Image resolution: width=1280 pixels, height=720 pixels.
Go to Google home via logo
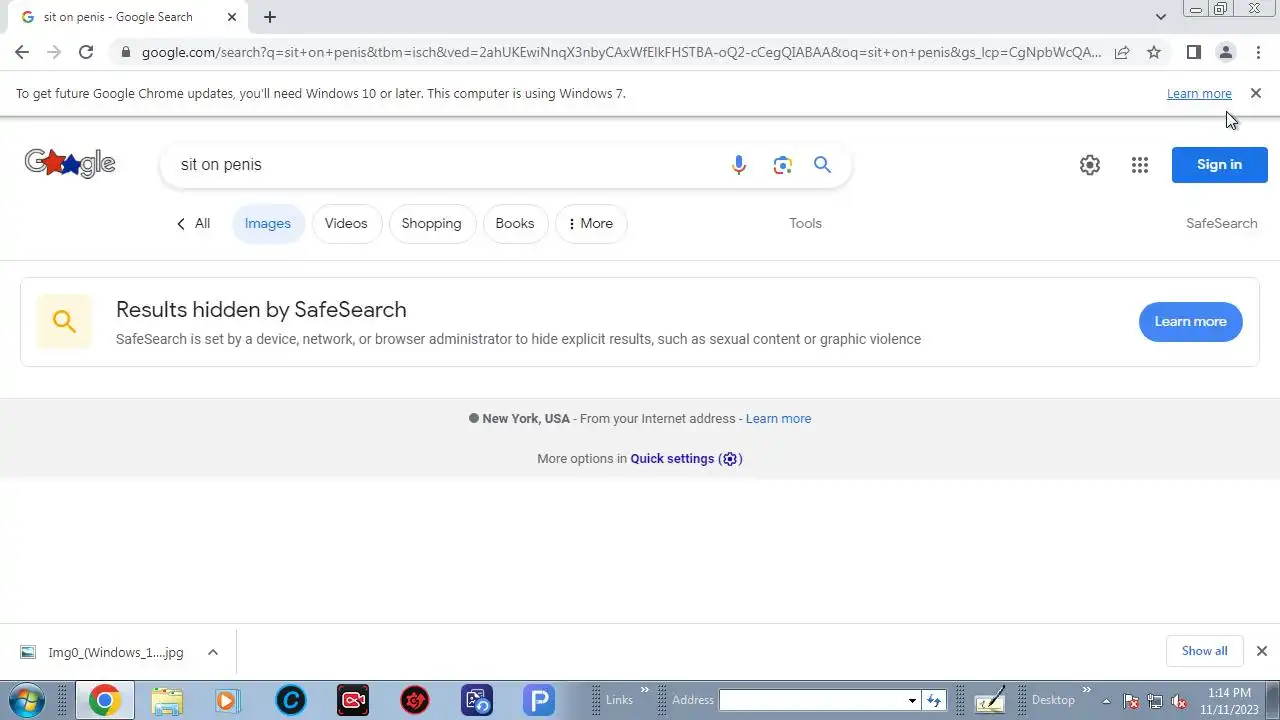point(70,163)
